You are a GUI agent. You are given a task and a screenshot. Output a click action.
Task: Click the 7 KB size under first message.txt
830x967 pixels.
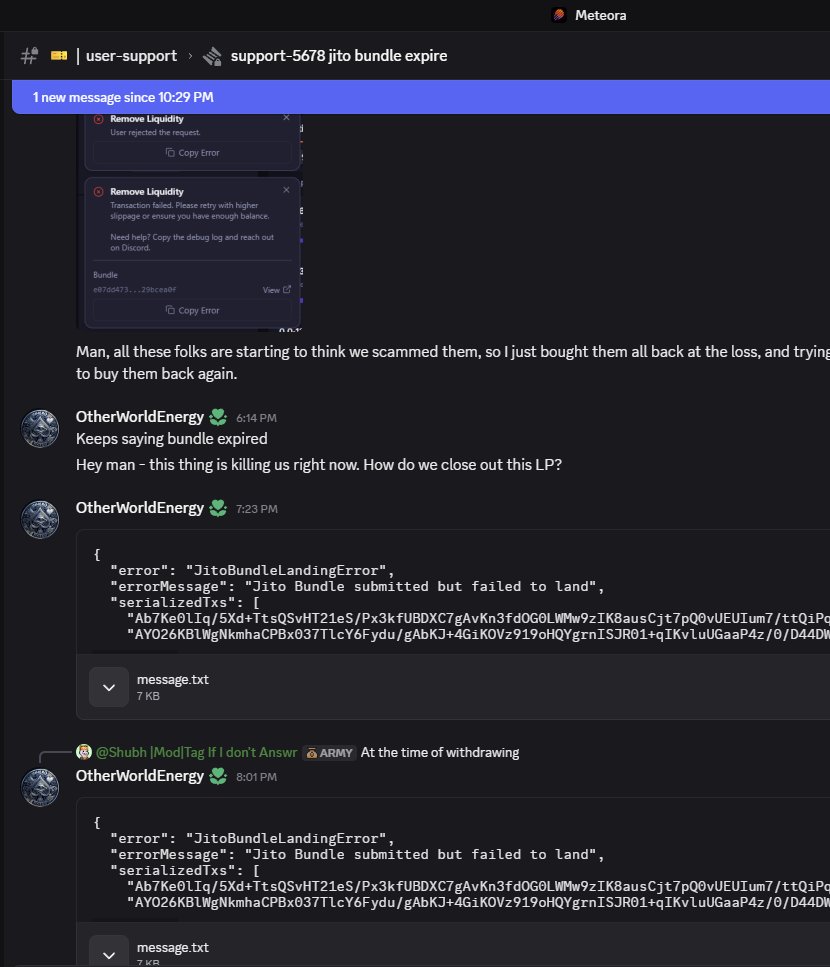148,696
